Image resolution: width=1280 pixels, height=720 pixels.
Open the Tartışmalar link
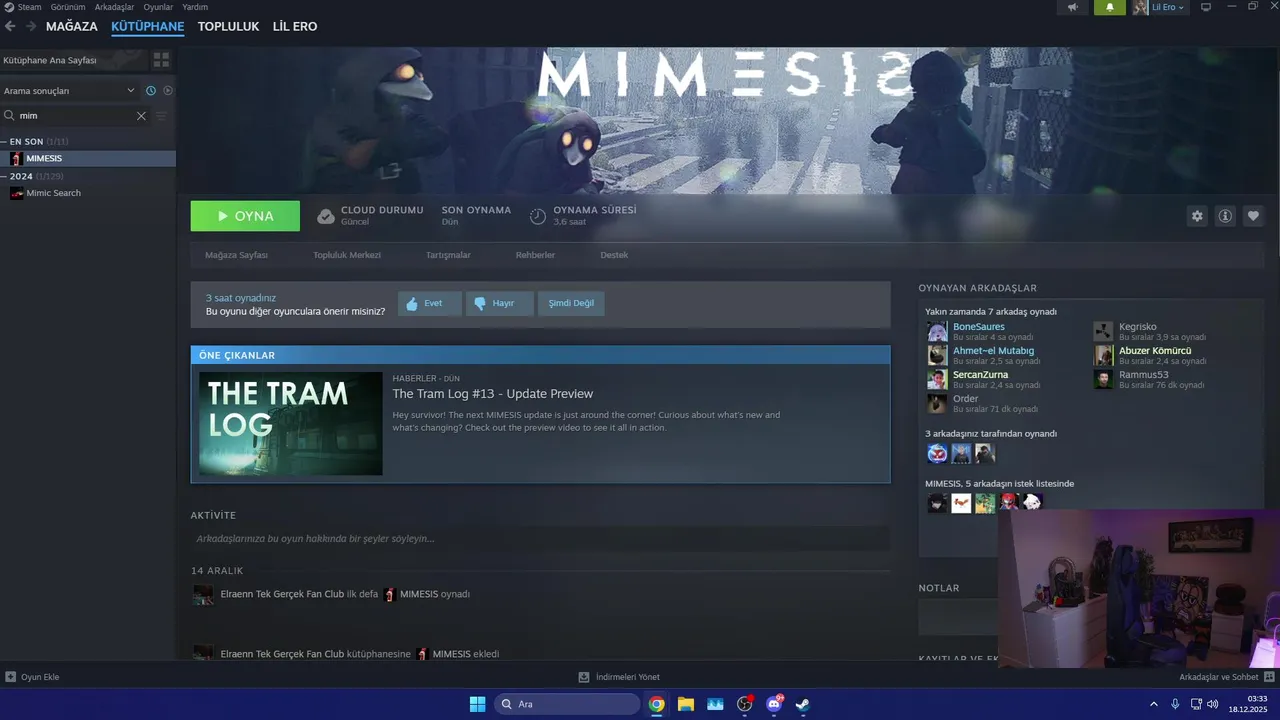click(x=448, y=255)
